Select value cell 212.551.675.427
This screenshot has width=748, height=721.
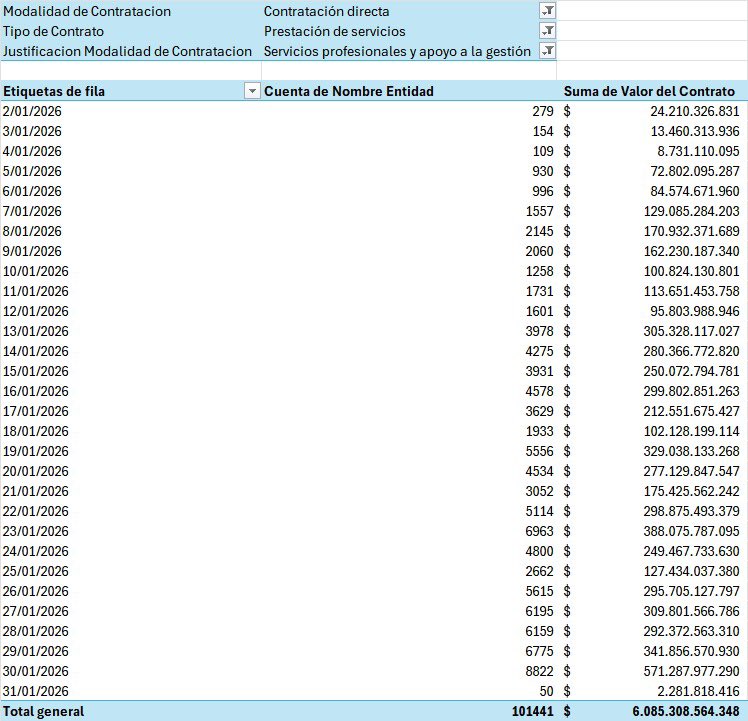692,411
